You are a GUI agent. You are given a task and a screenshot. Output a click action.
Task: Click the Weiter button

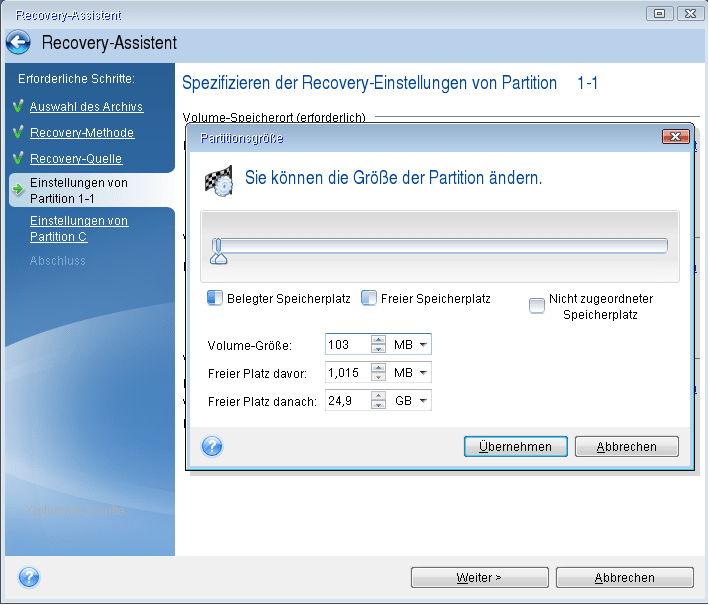pos(478,578)
